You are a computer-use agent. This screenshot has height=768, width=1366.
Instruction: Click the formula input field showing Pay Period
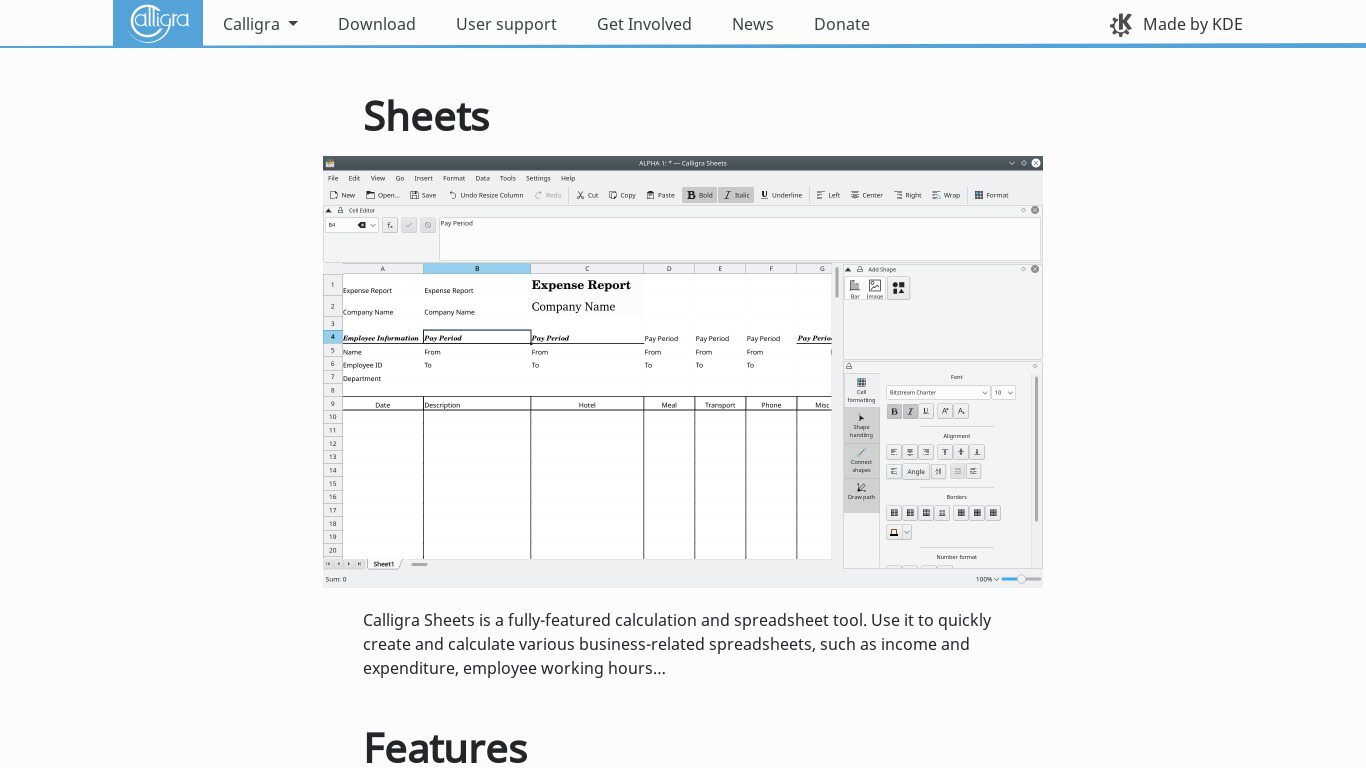740,238
